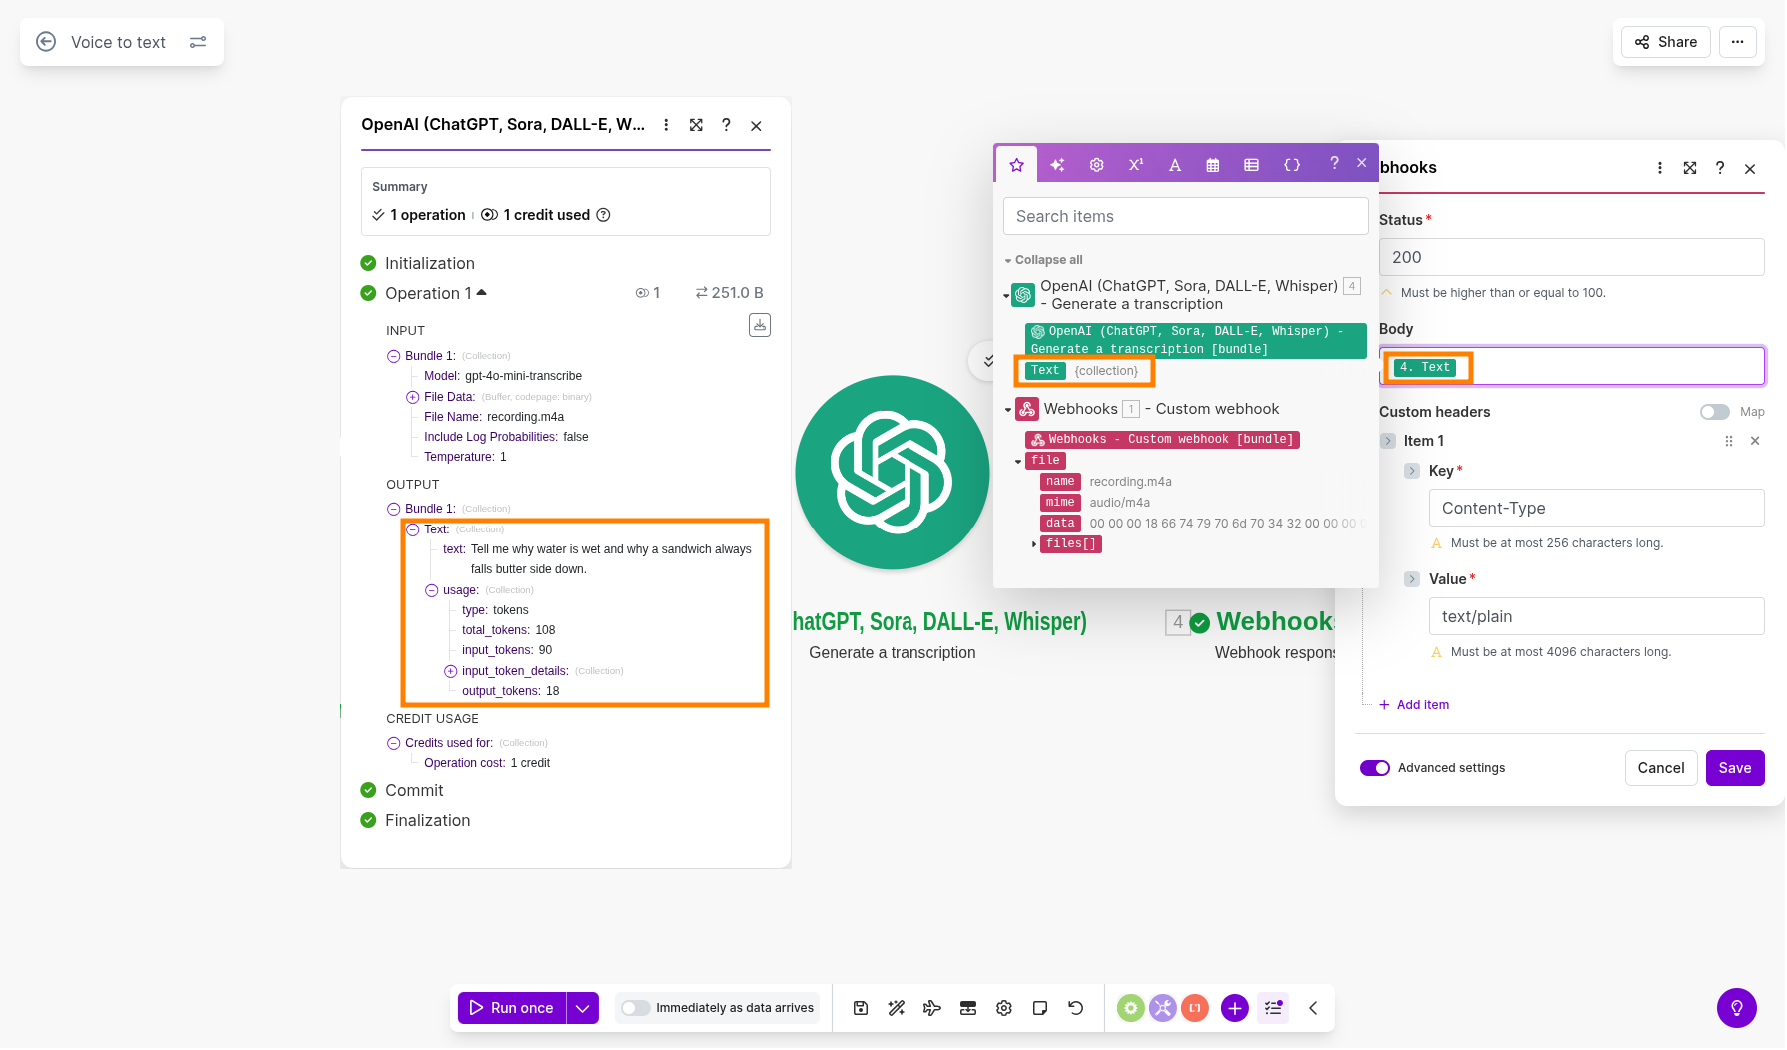The height and width of the screenshot is (1050, 1787).
Task: Open the Run once dropdown arrow
Action: (583, 1008)
